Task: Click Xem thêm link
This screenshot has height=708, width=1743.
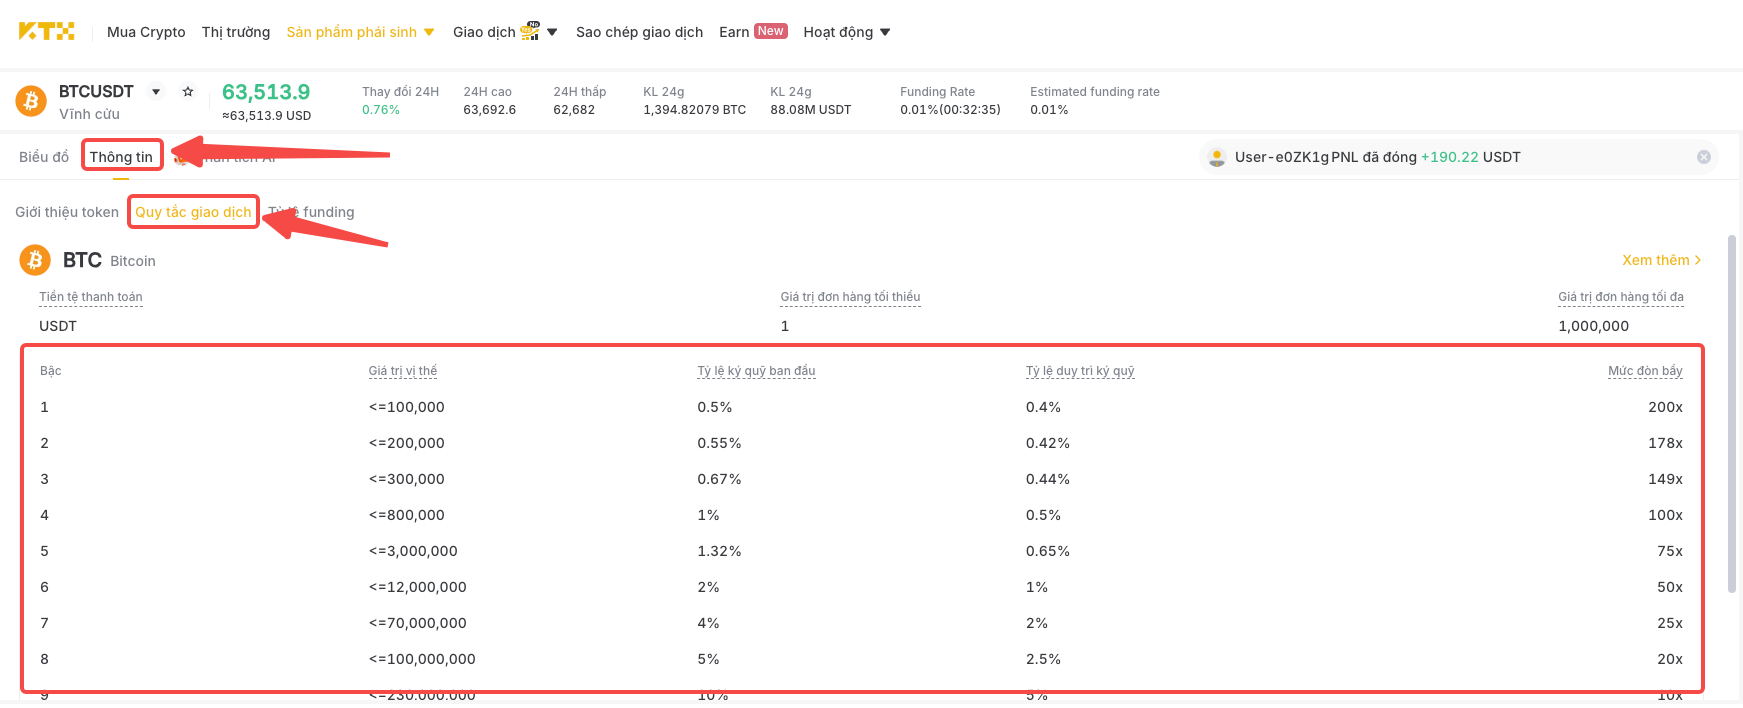Action: (x=1661, y=260)
